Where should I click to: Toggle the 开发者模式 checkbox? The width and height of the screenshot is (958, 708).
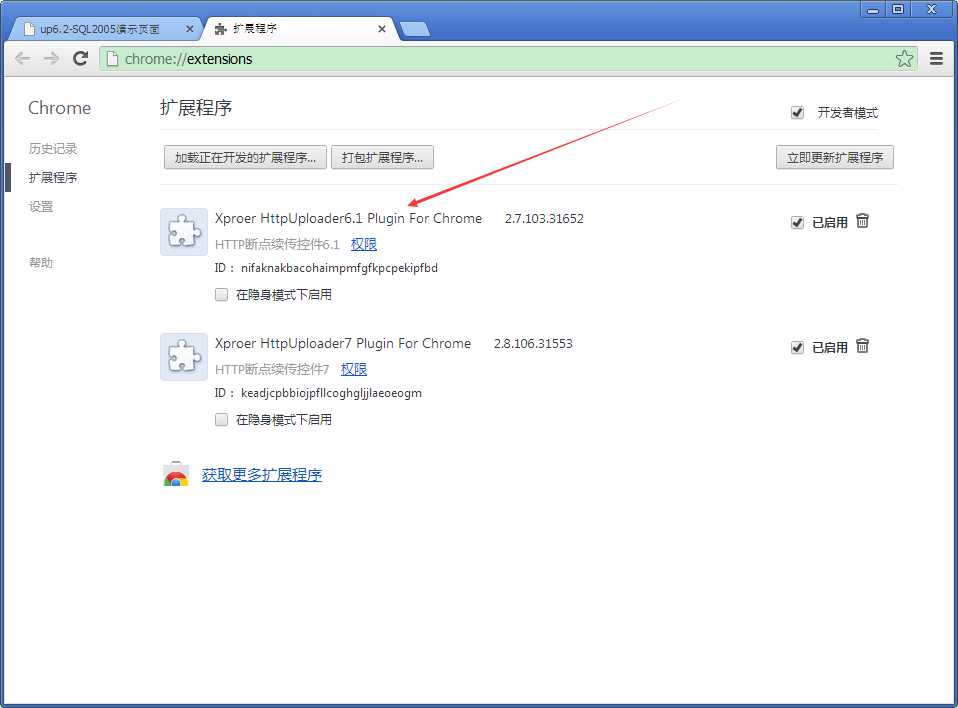pos(797,112)
